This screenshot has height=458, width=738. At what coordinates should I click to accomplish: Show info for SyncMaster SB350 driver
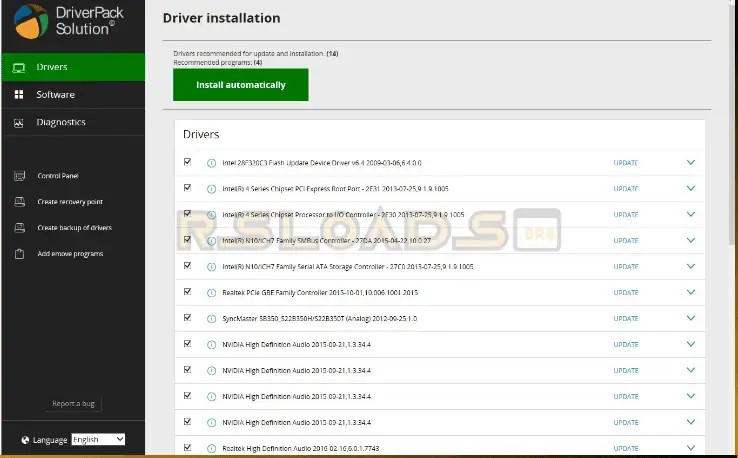(x=211, y=319)
